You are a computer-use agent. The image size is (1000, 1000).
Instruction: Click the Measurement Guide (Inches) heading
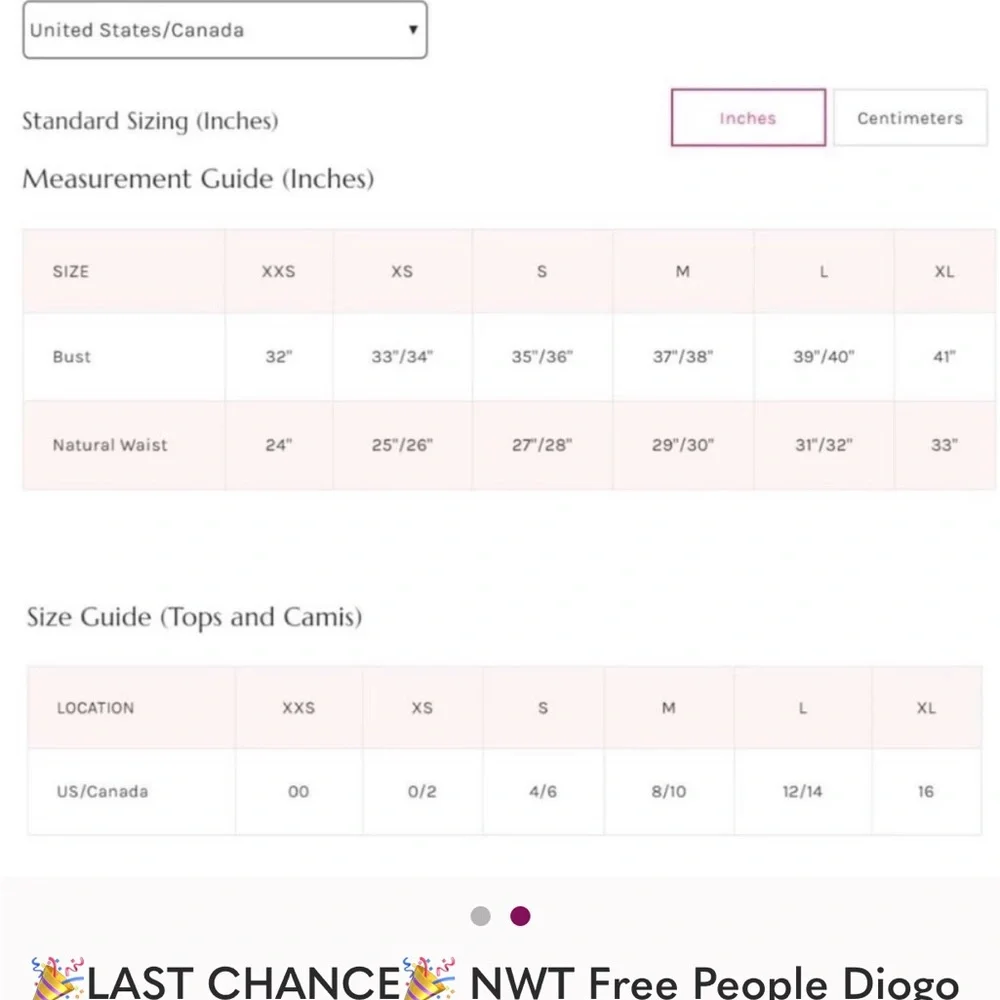[x=198, y=179]
